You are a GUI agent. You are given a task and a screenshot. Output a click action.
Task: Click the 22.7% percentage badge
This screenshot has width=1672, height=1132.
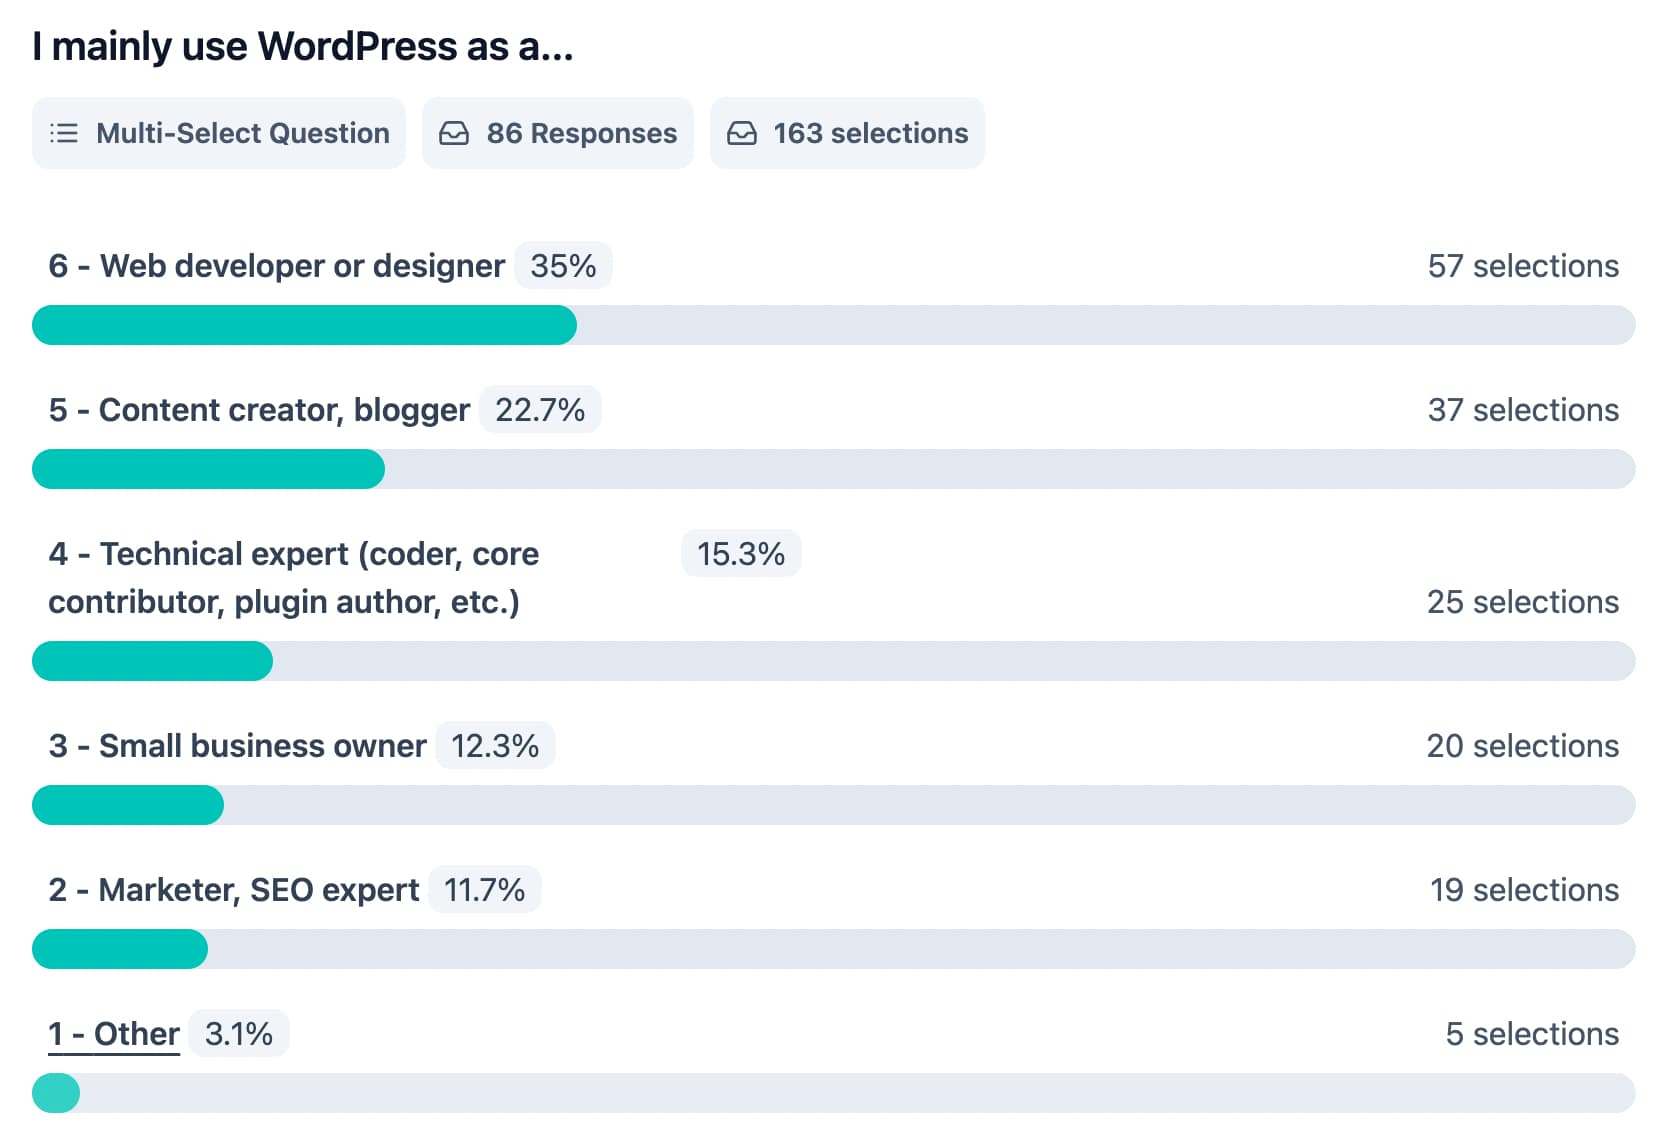(540, 410)
